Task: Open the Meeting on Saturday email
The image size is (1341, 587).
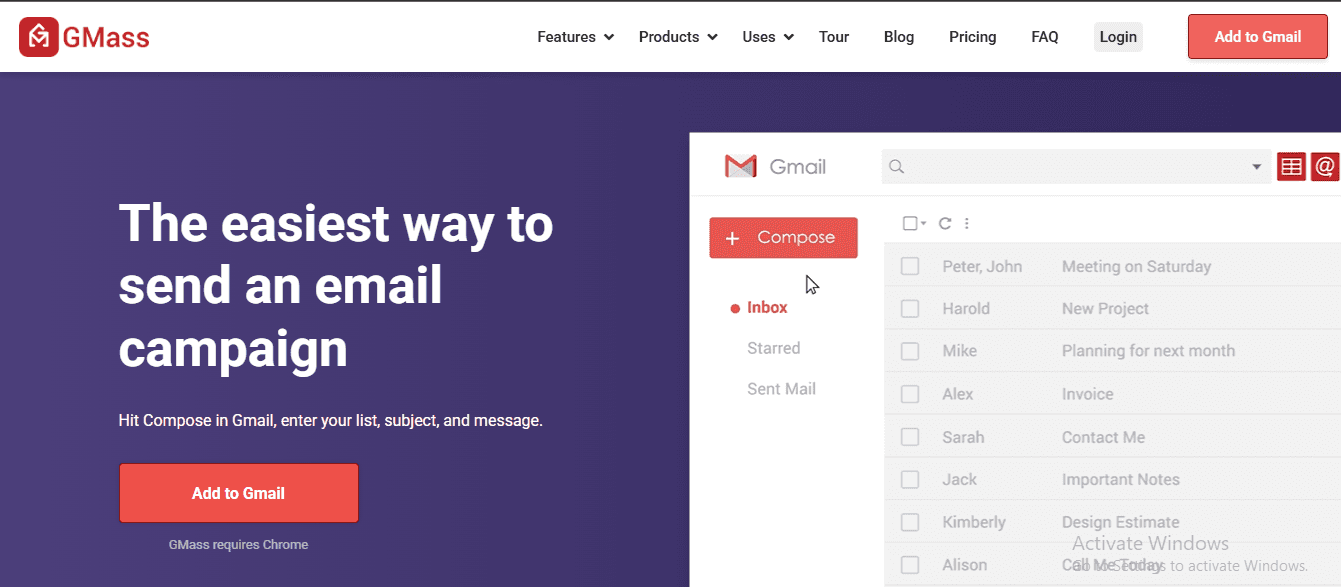Action: click(x=1136, y=267)
